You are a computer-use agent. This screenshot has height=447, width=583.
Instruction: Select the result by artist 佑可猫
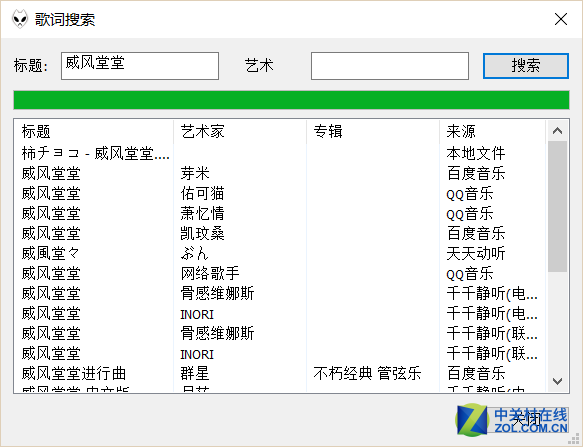click(280, 193)
